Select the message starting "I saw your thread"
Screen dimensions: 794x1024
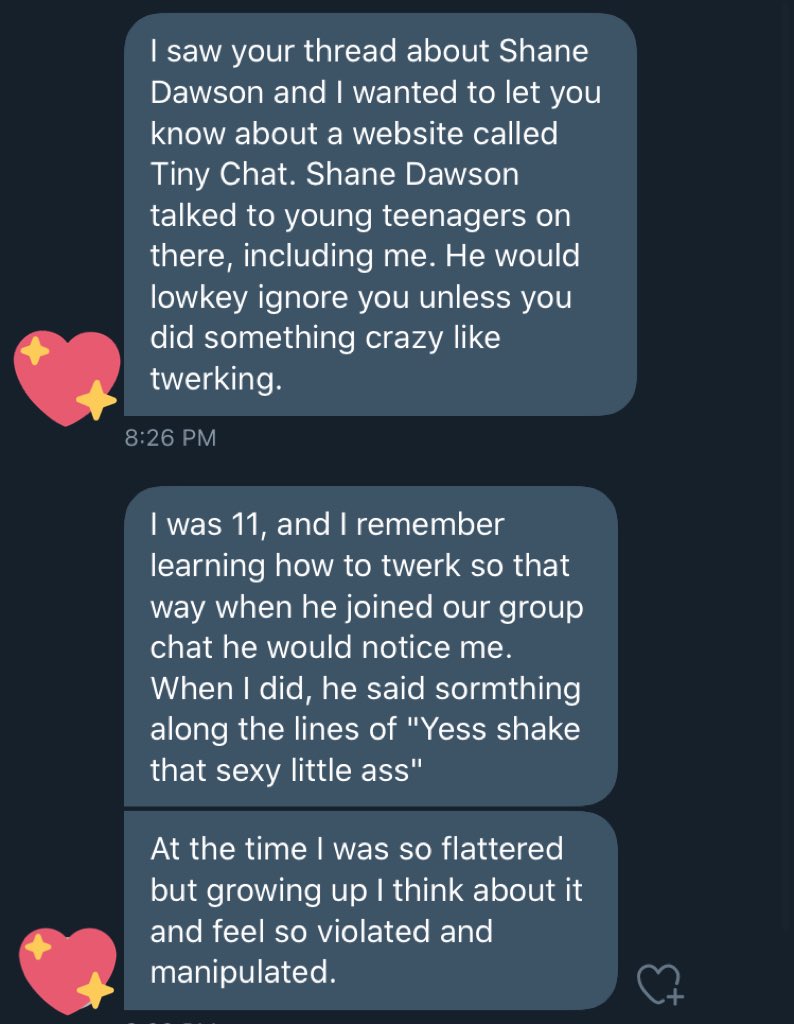tap(378, 214)
